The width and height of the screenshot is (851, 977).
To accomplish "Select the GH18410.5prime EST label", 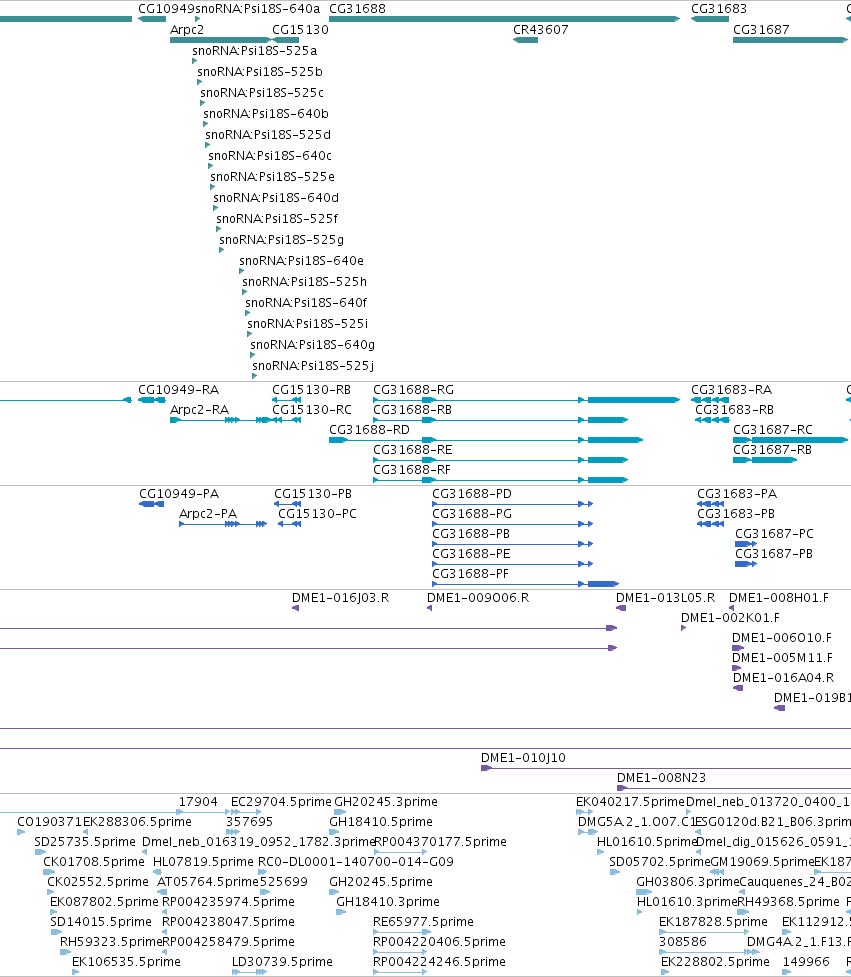I will click(381, 821).
